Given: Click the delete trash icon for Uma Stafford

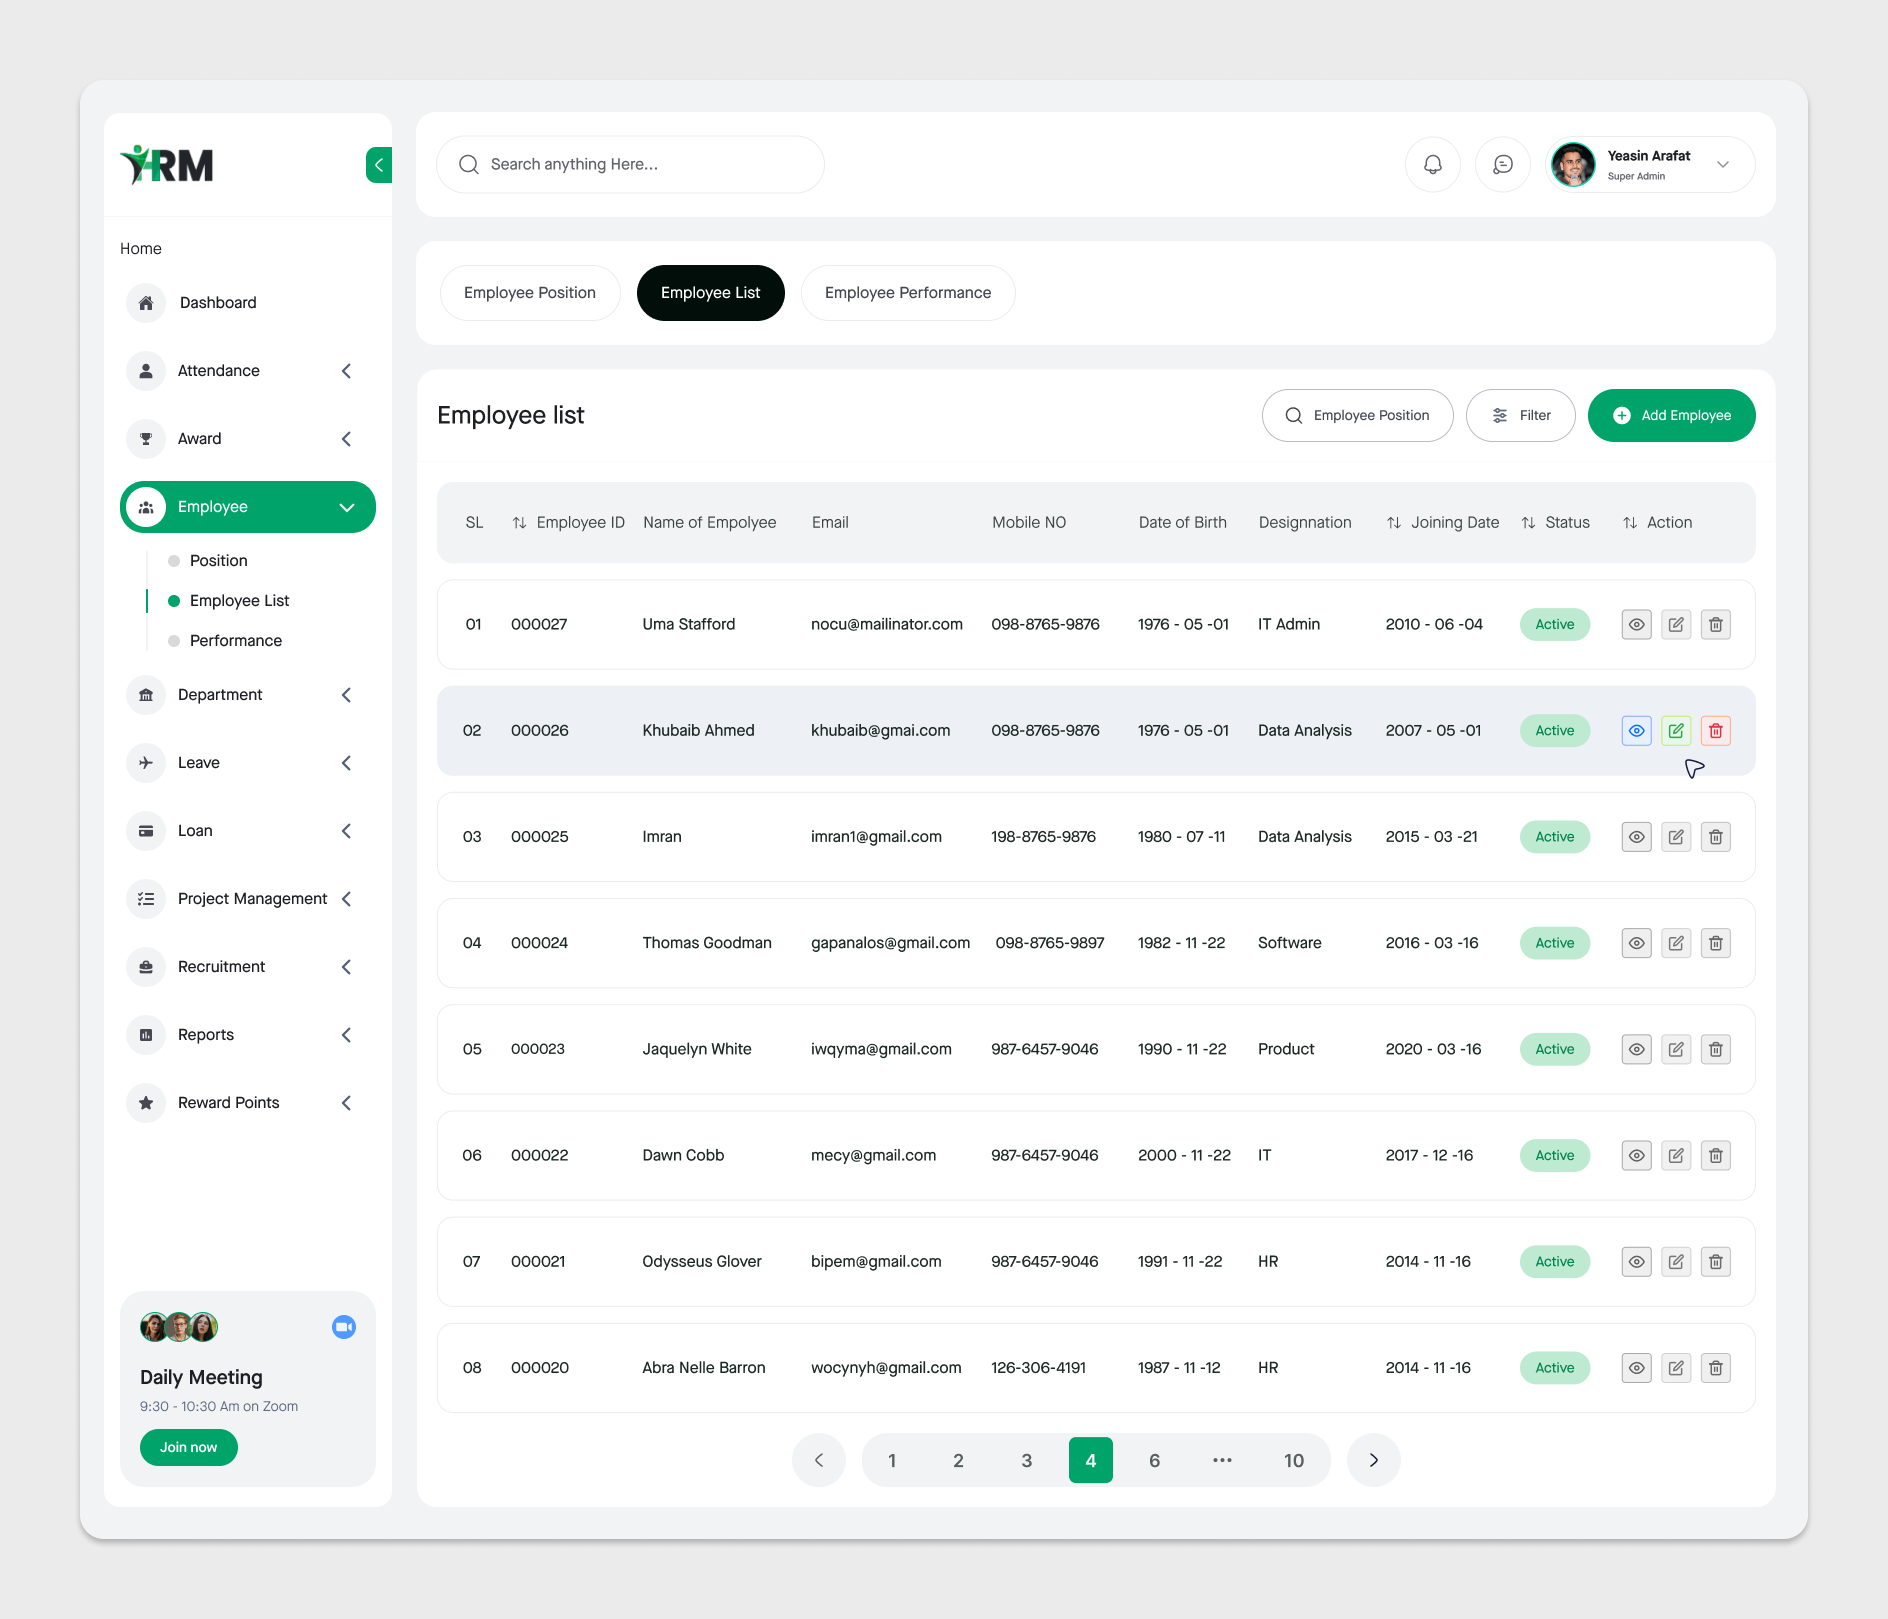Looking at the screenshot, I should [1715, 624].
